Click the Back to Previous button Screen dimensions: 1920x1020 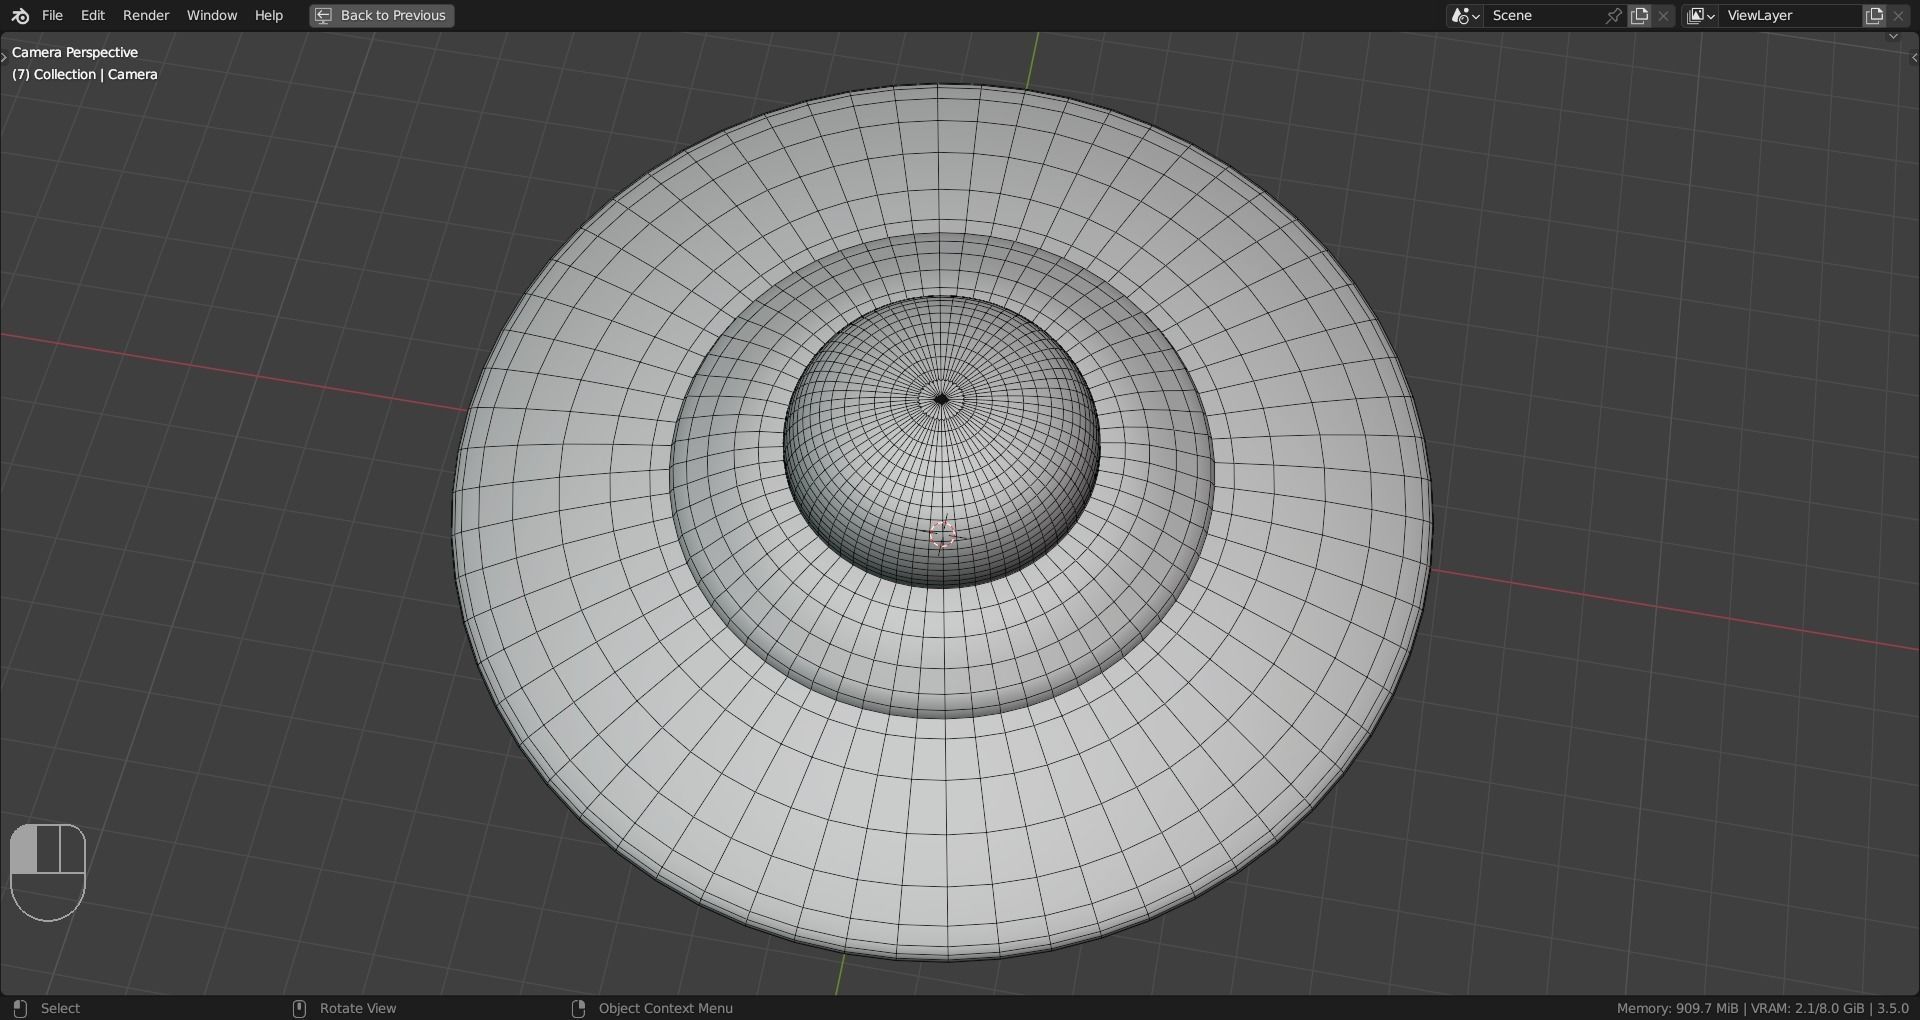[382, 16]
